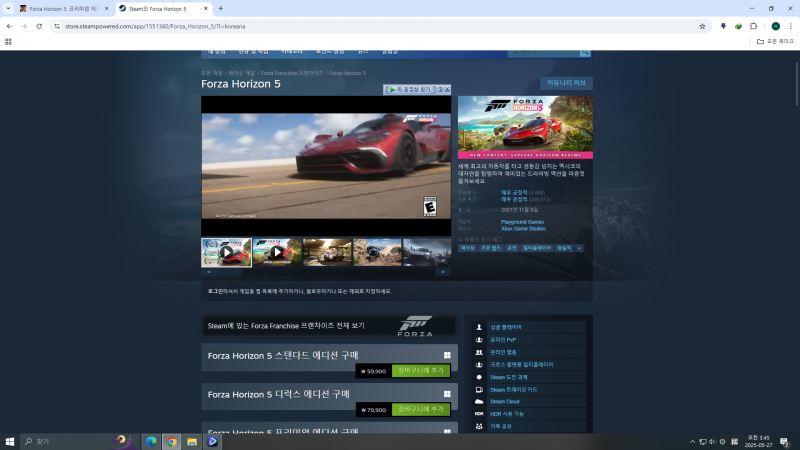Open site information icon in address bar
The height and width of the screenshot is (450, 800).
point(57,26)
